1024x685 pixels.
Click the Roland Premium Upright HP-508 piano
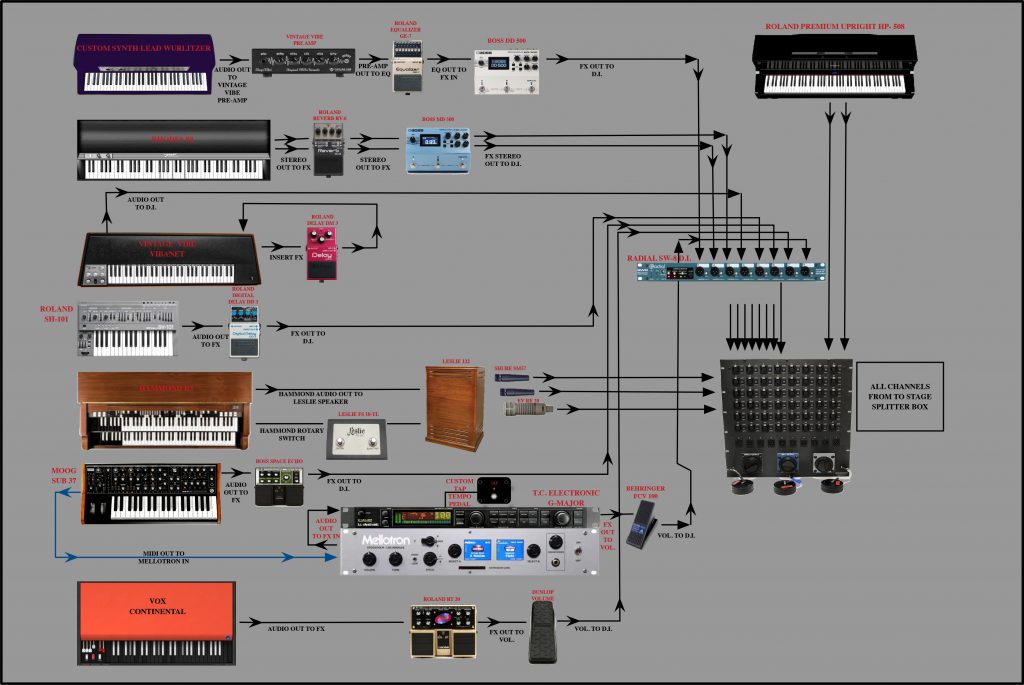coord(836,69)
